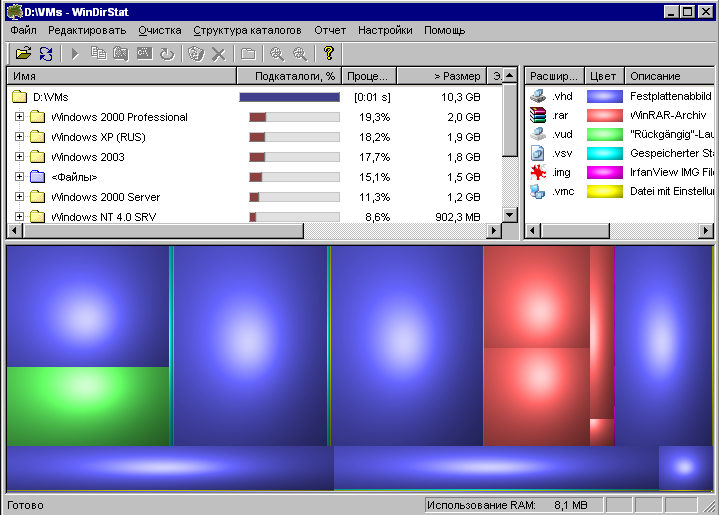This screenshot has height=515, width=719.
Task: Sort by Подкаталоги, % column header
Action: (289, 76)
